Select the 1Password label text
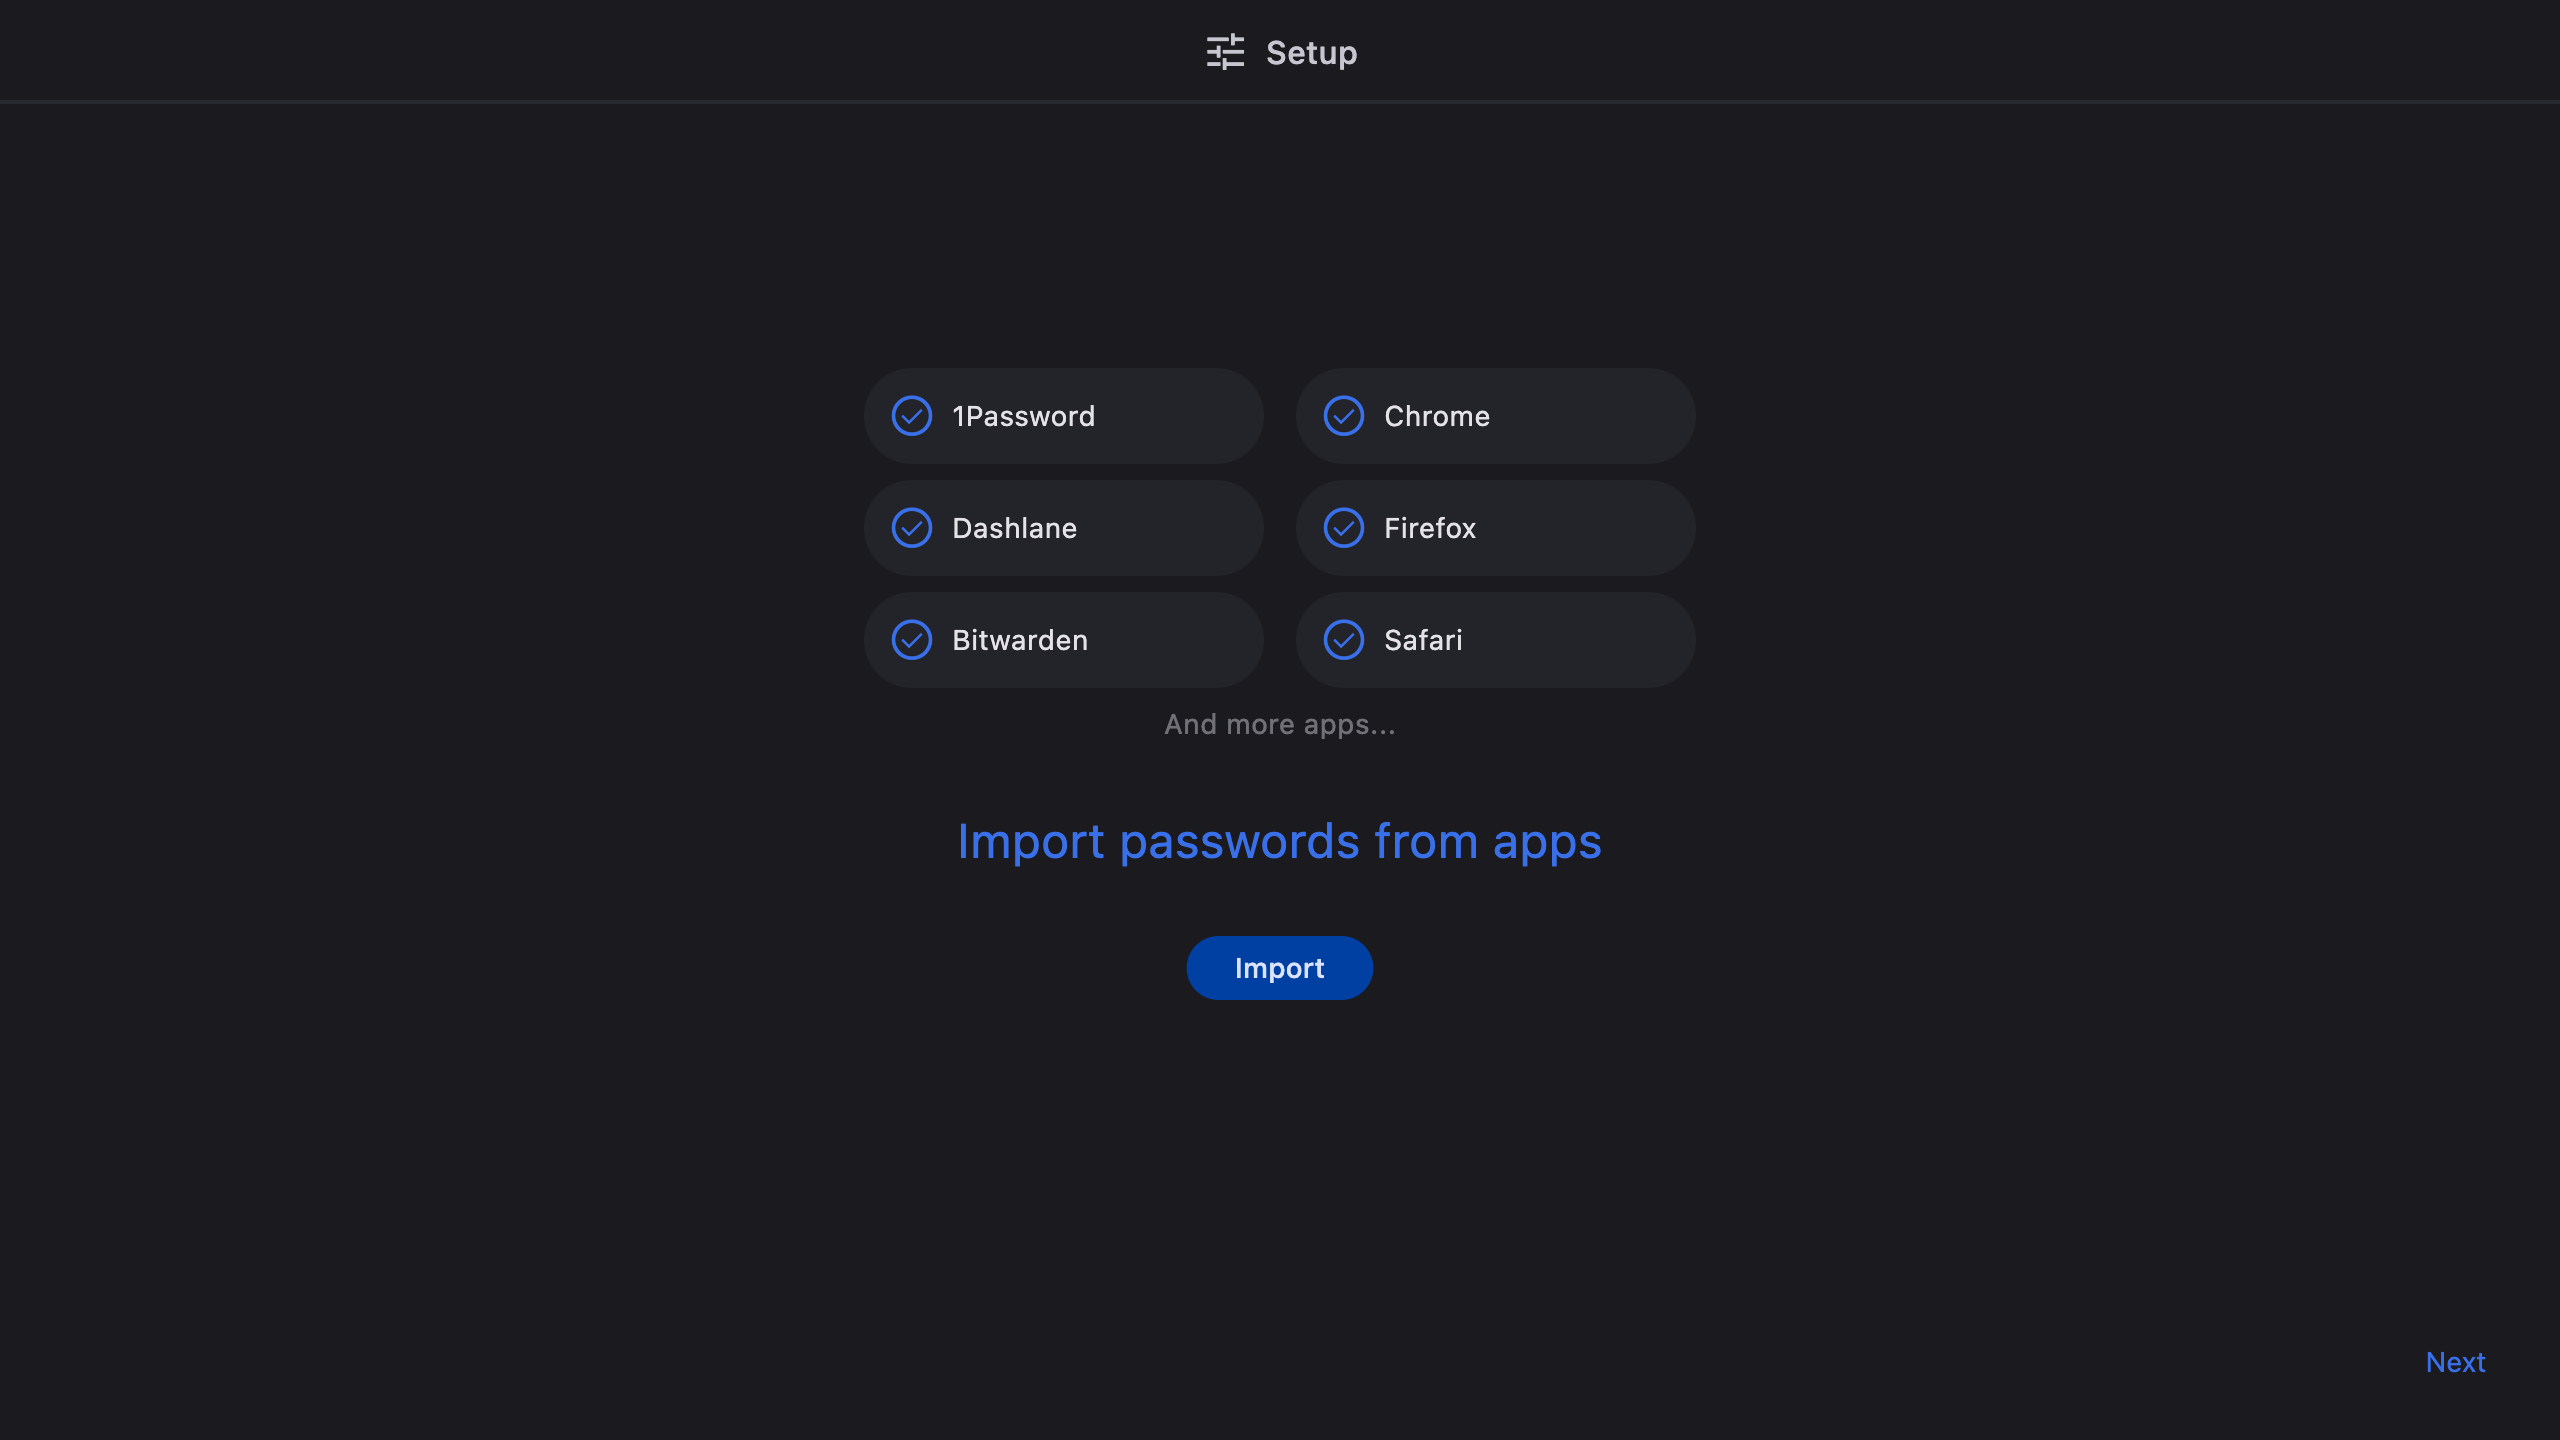Viewport: 2560px width, 1440px height. pyautogui.click(x=1023, y=416)
